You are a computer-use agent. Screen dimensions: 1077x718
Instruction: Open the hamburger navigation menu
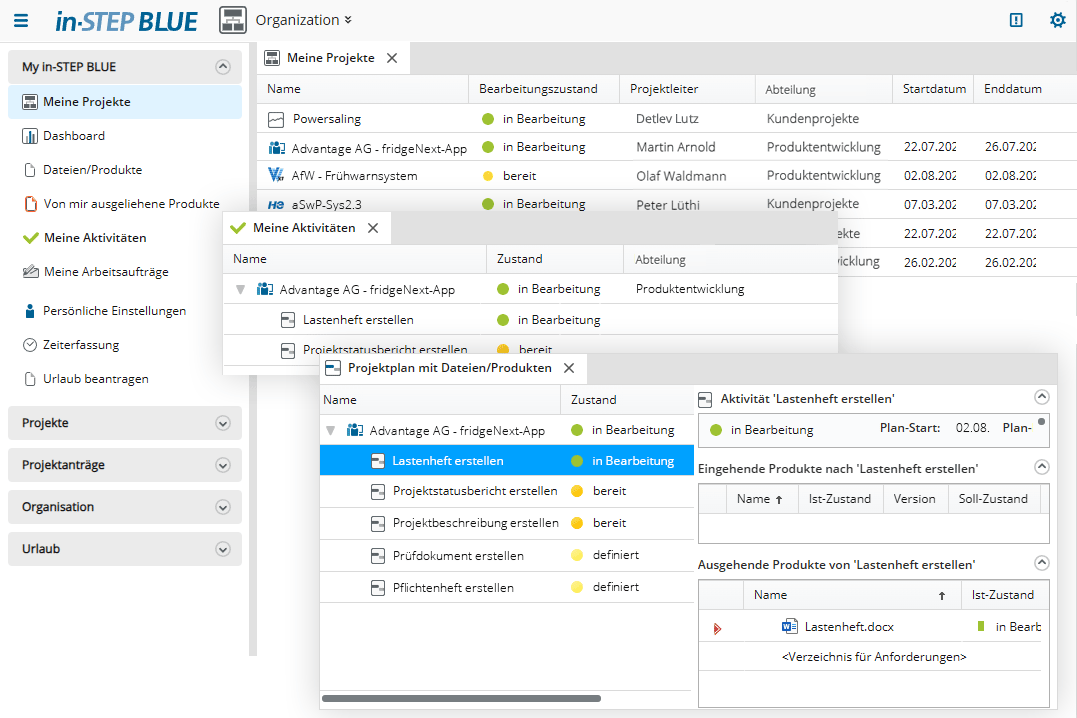pyautogui.click(x=21, y=20)
